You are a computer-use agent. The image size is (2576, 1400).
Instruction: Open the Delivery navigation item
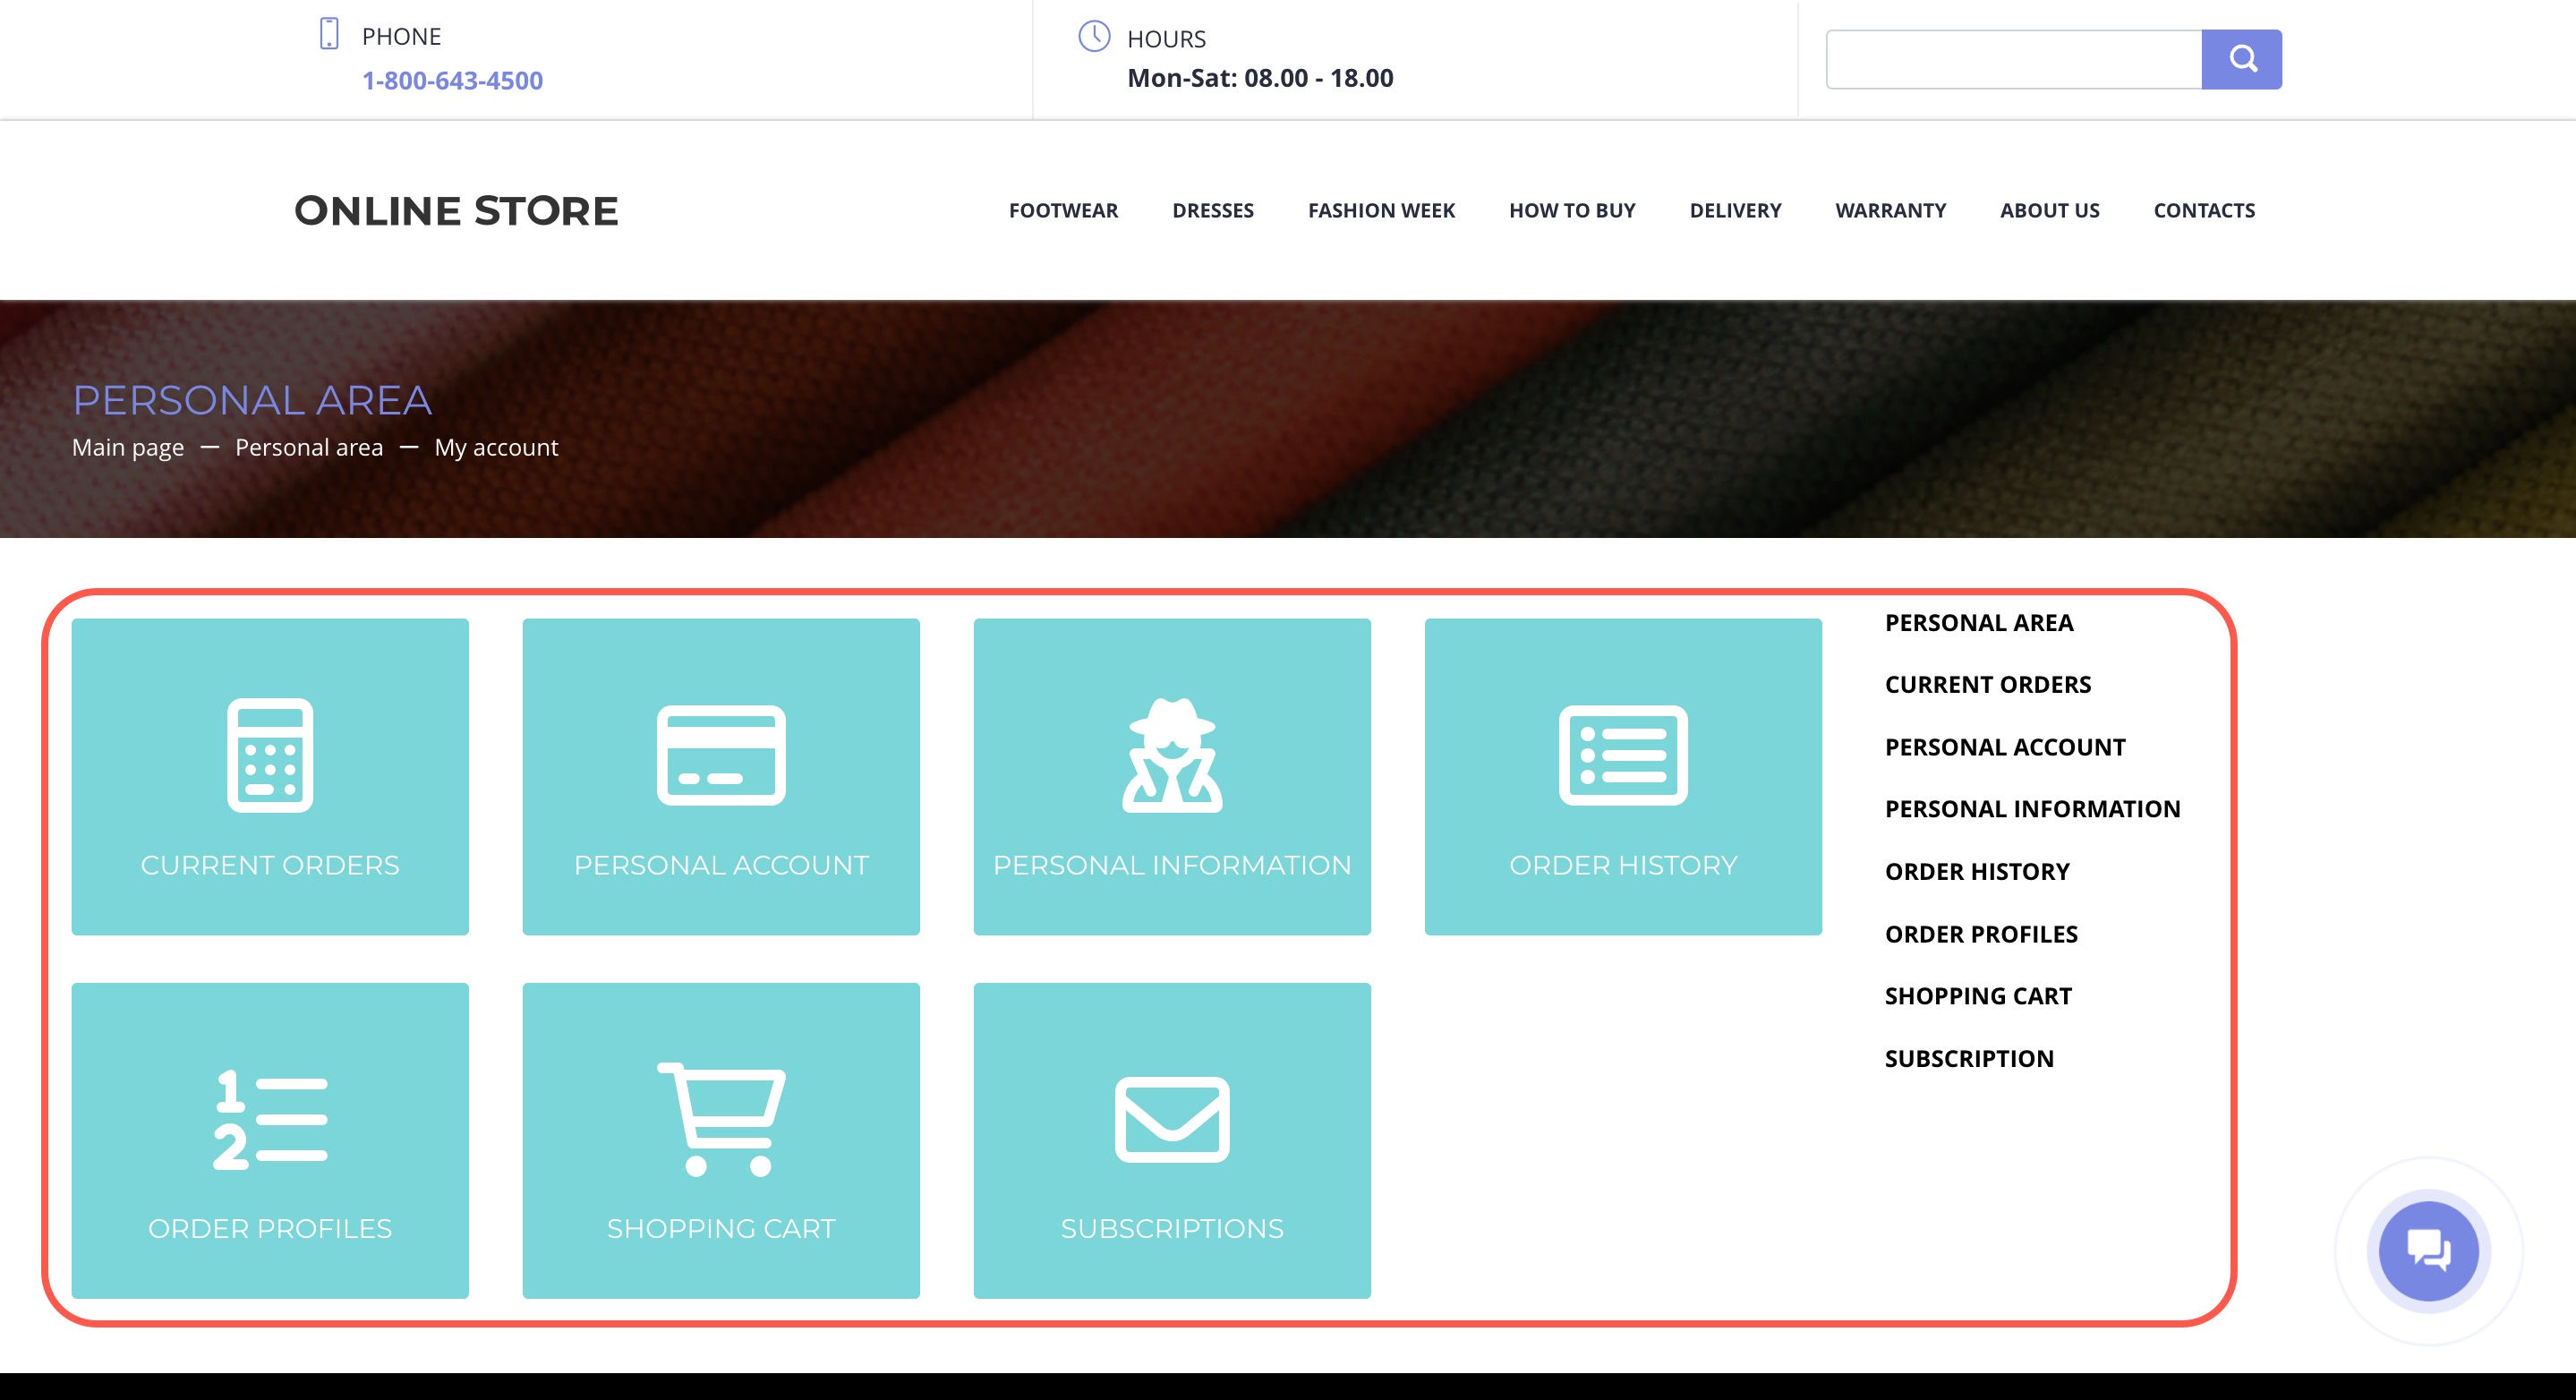tap(1735, 211)
